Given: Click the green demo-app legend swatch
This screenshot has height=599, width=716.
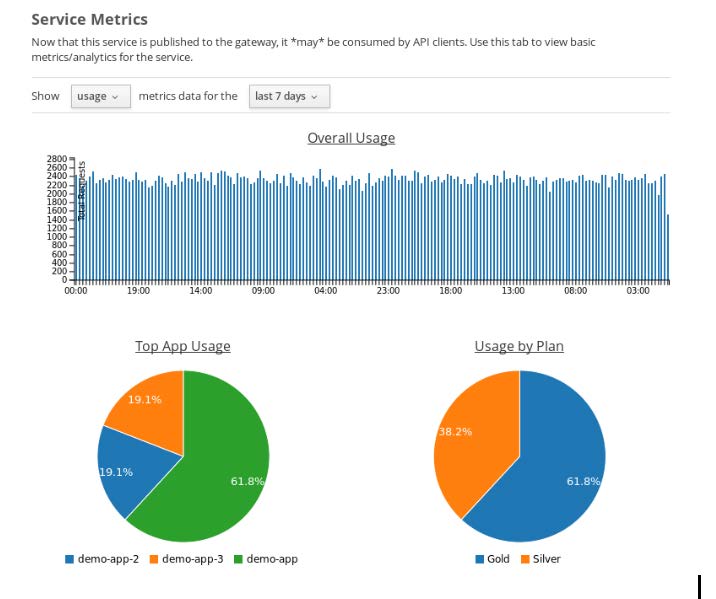Looking at the screenshot, I should point(238,559).
